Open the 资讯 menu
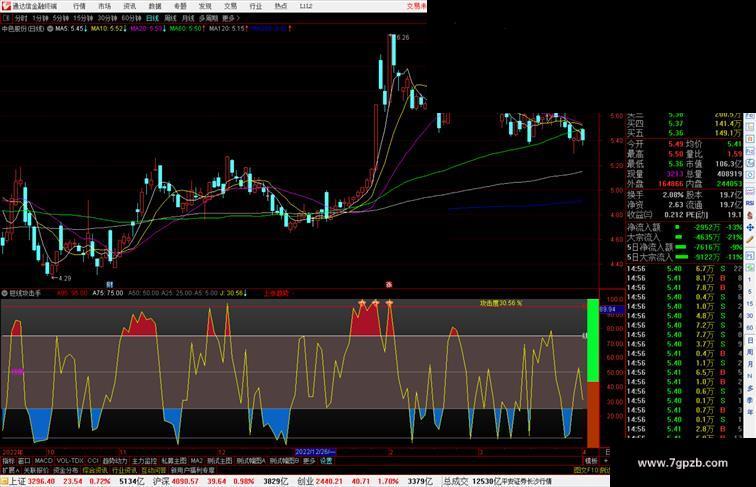Viewport: 756px width, 487px height. click(129, 6)
